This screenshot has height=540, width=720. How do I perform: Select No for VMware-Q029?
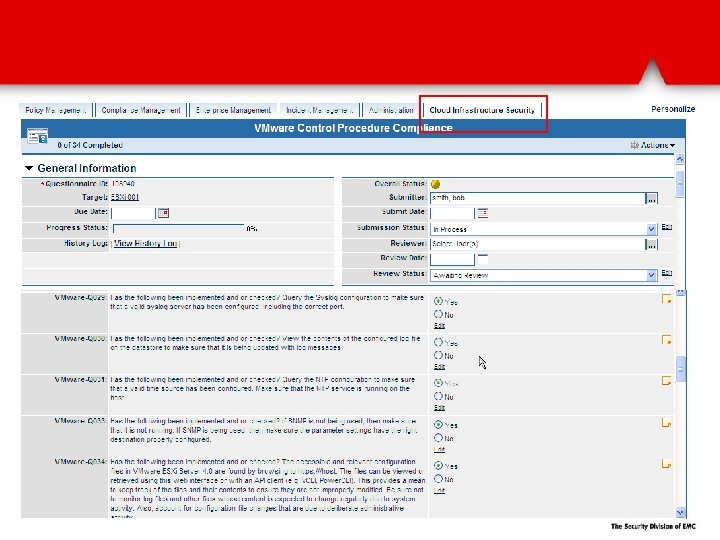pos(439,315)
